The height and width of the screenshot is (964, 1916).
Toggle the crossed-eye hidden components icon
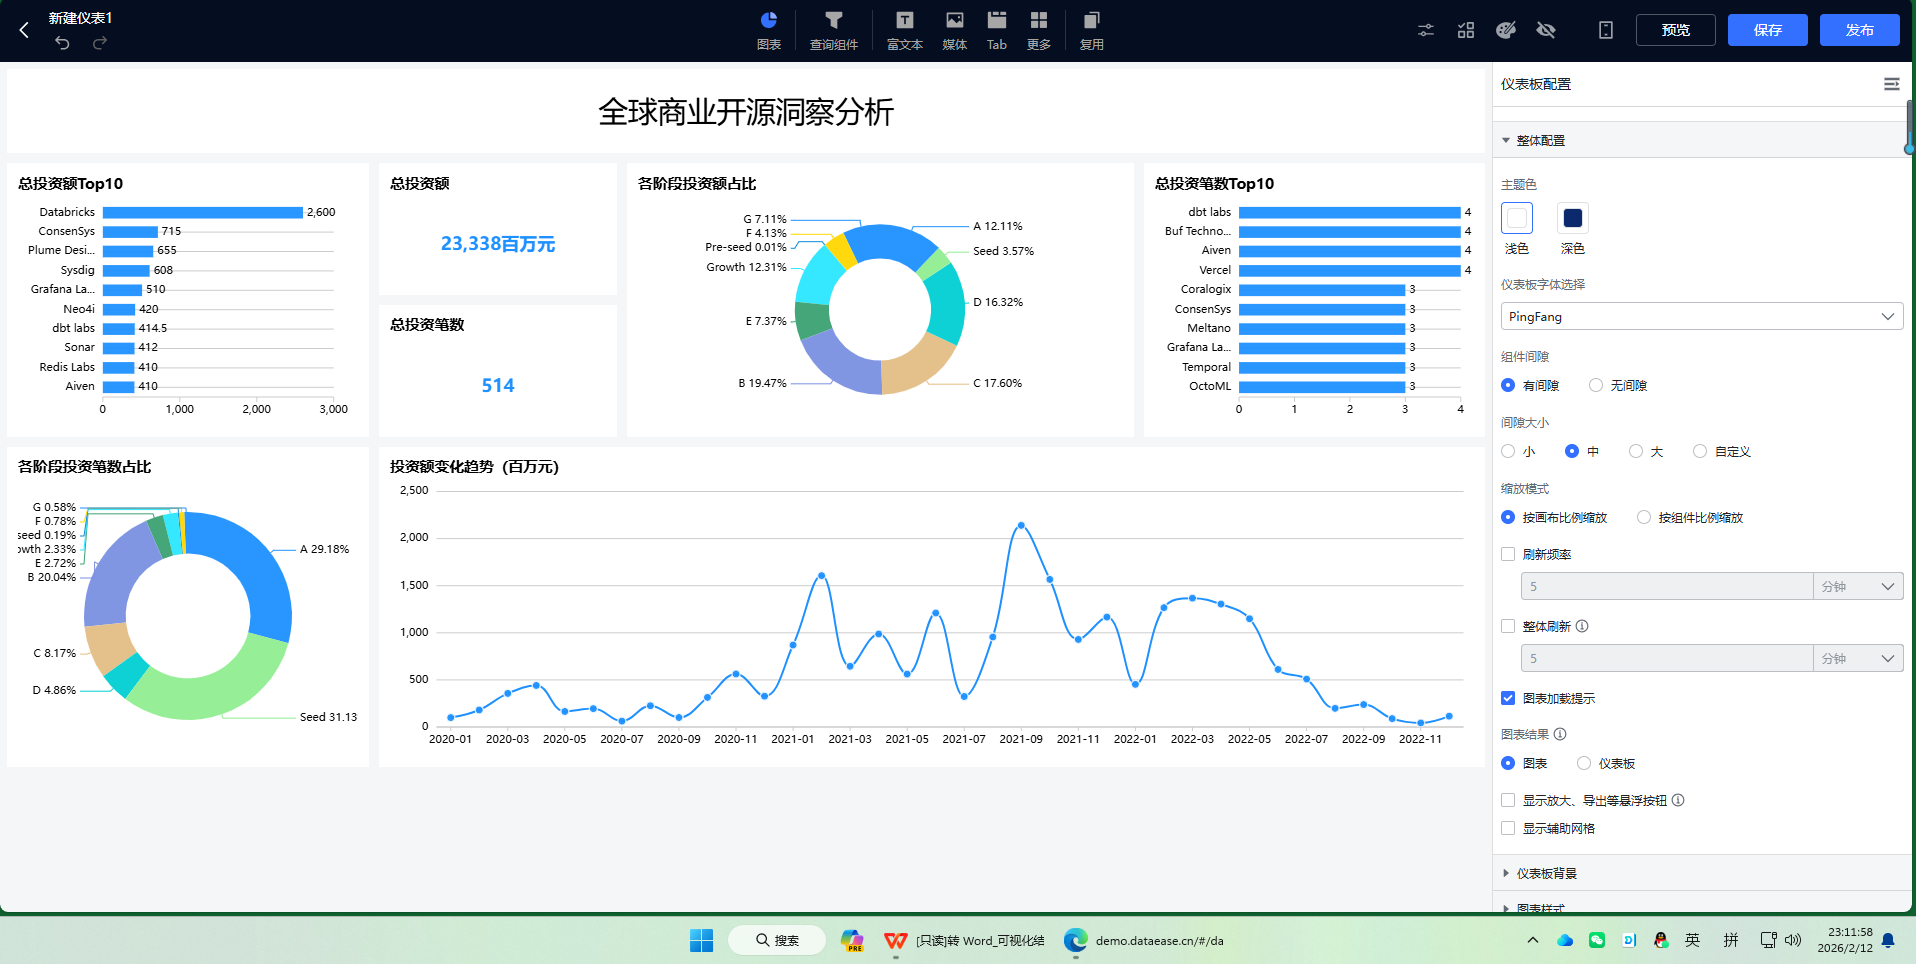pos(1546,30)
